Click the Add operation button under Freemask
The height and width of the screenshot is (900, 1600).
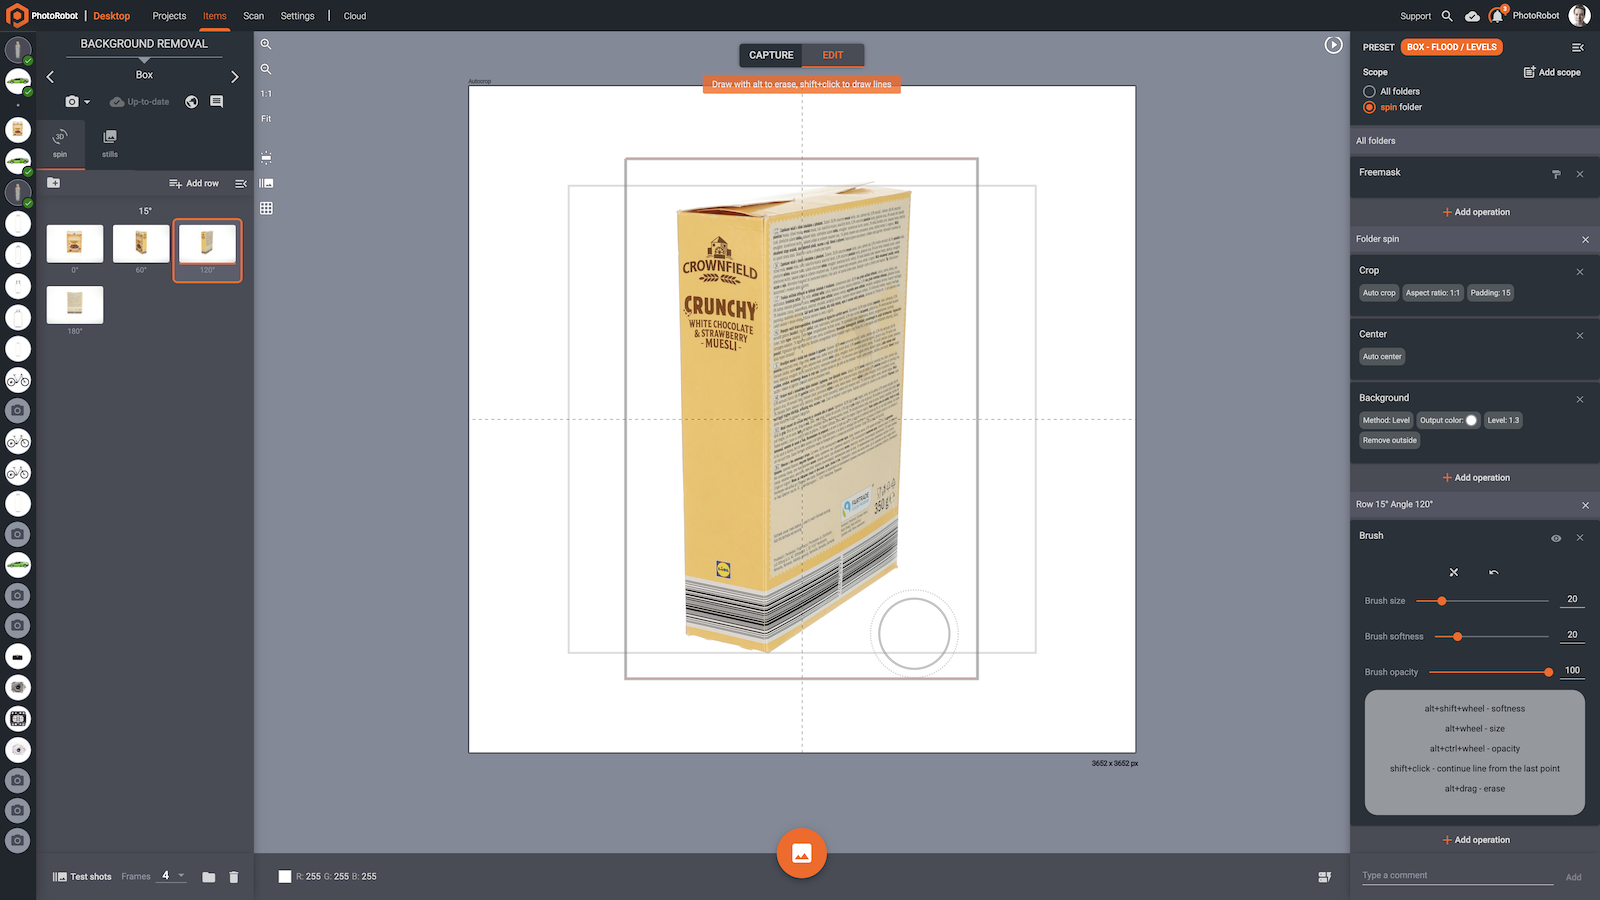tap(1476, 211)
